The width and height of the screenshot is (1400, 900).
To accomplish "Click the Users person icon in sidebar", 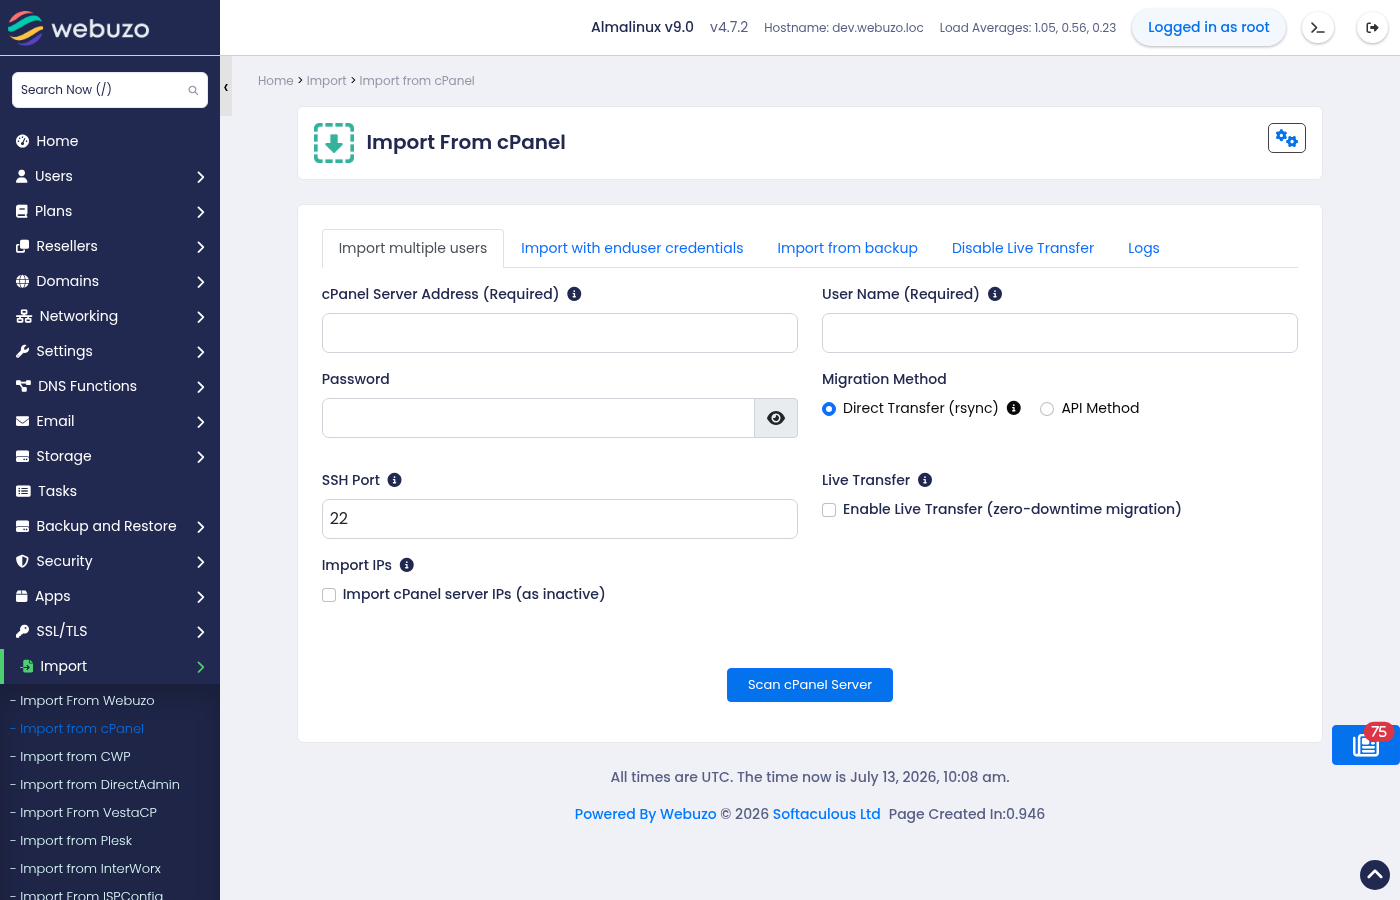I will (x=22, y=176).
